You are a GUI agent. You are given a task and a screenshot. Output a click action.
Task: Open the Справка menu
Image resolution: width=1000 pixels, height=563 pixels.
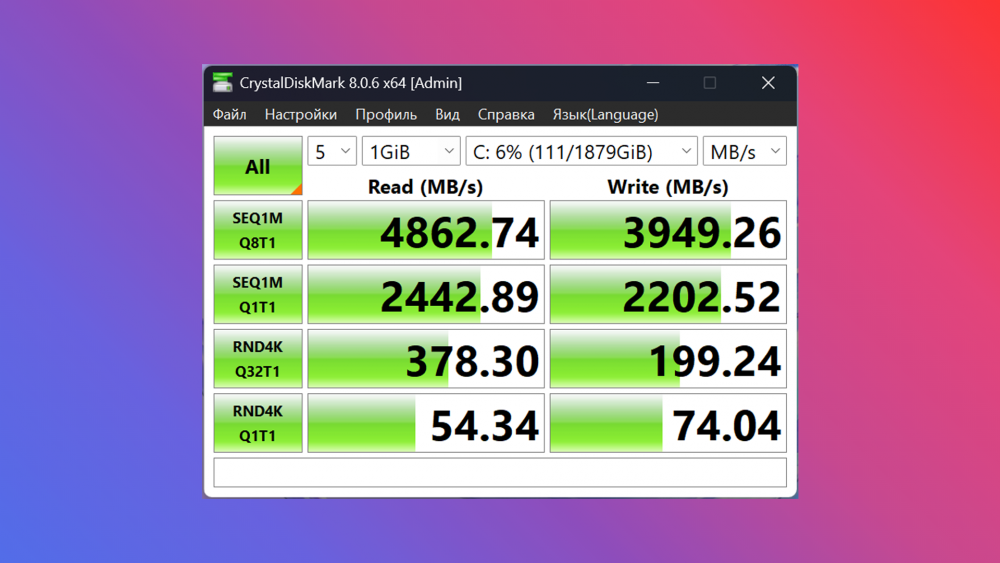click(x=506, y=115)
